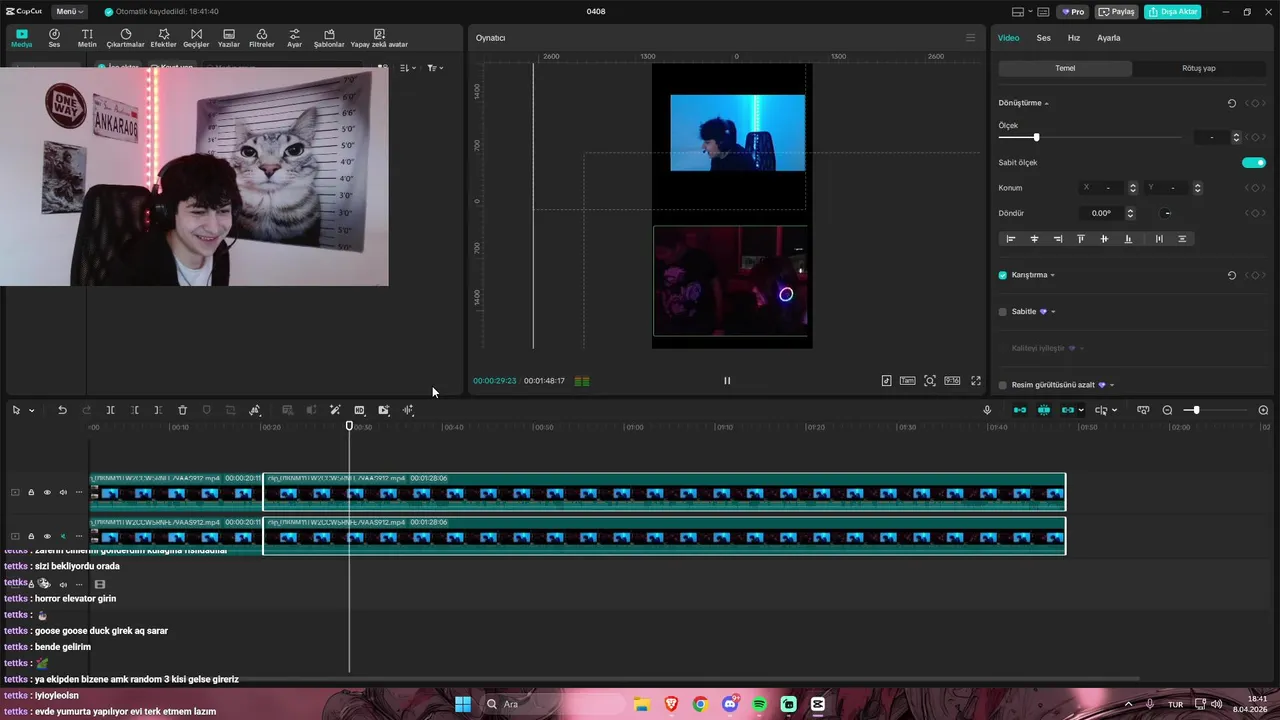Open the Oynatıcı player menu icon
This screenshot has height=720, width=1280.
point(970,38)
